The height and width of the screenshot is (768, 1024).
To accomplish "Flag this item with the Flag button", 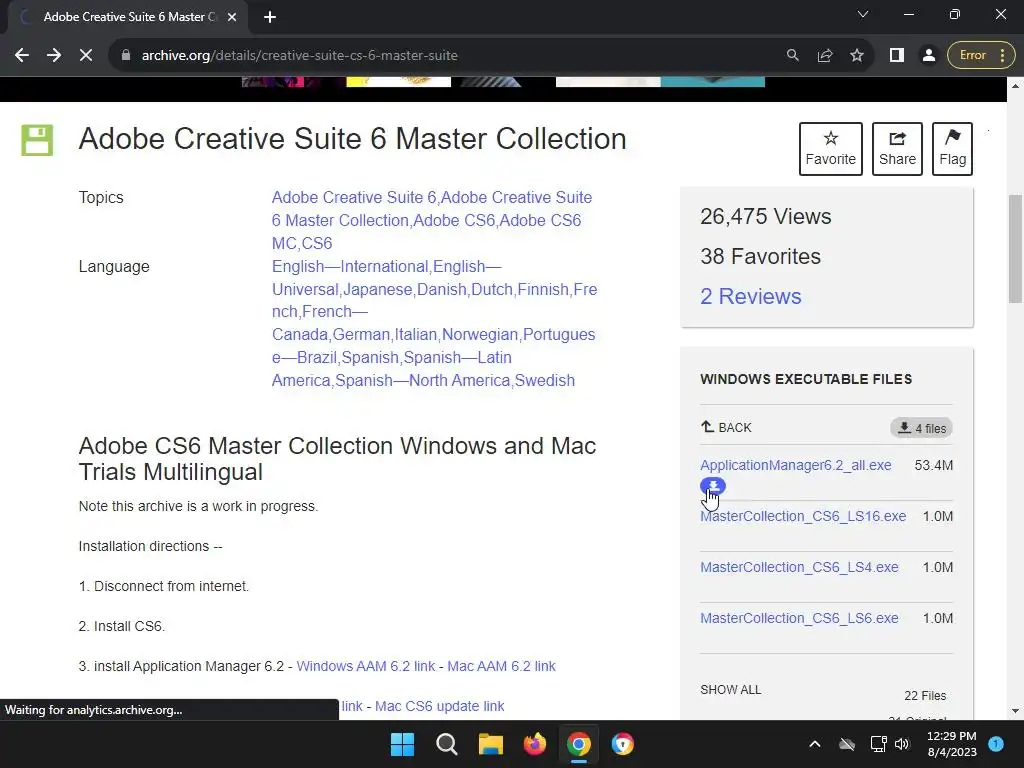I will point(952,149).
